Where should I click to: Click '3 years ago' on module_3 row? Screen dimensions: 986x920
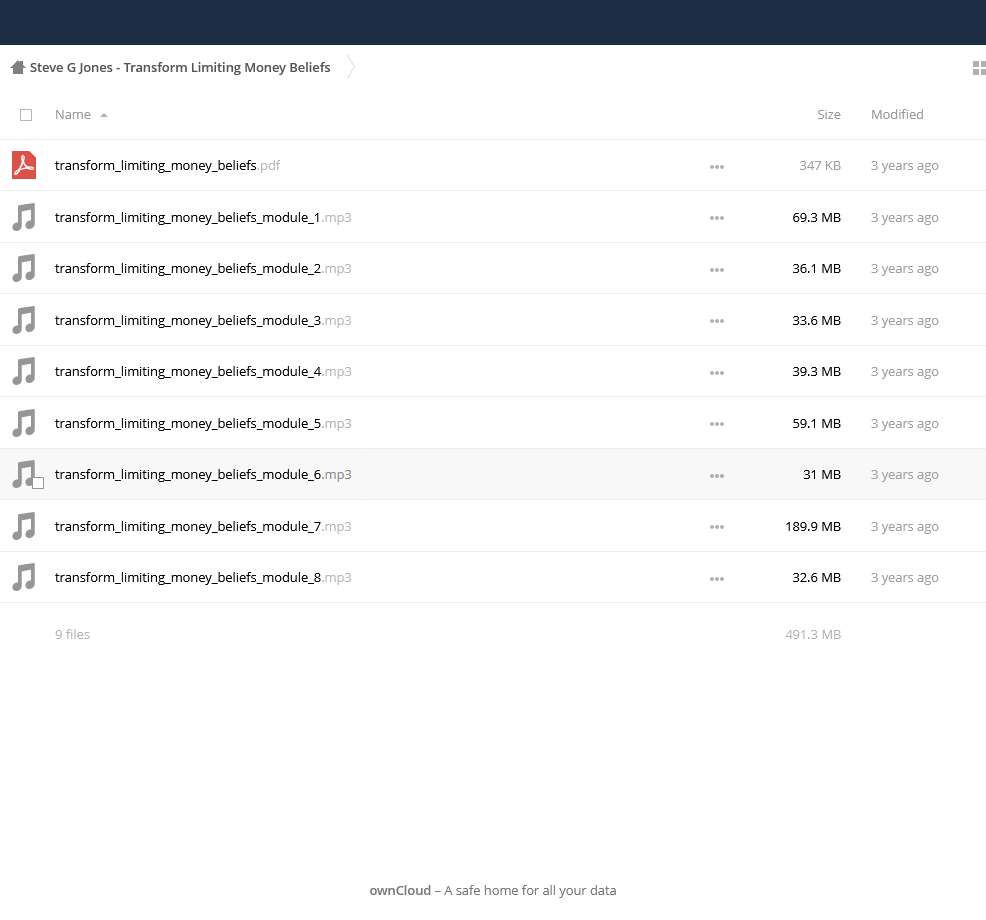(904, 320)
